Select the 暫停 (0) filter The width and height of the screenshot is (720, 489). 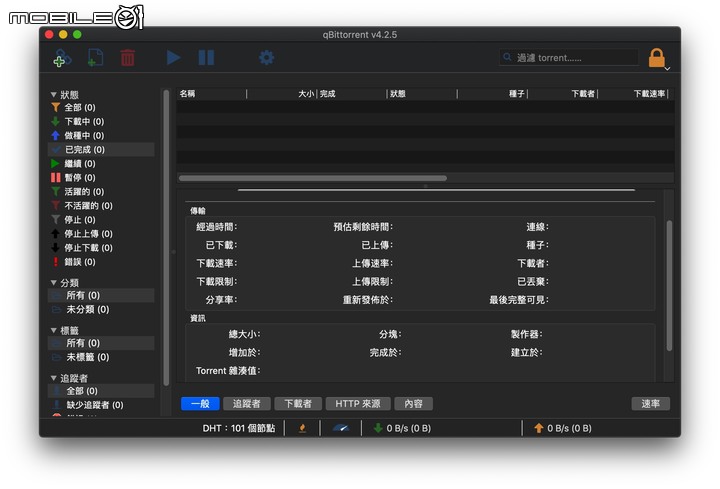[101, 178]
